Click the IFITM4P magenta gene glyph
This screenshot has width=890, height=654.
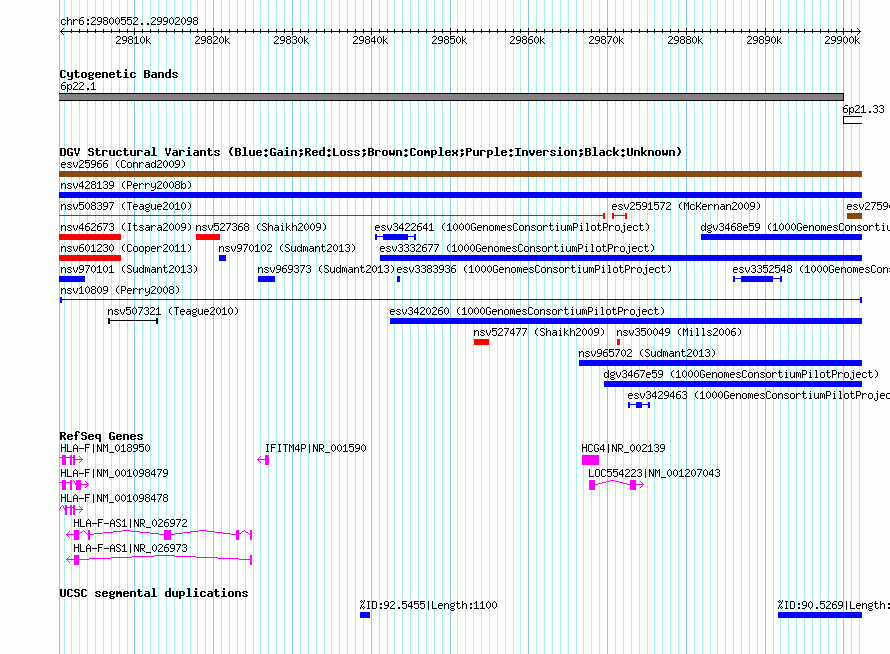263,460
